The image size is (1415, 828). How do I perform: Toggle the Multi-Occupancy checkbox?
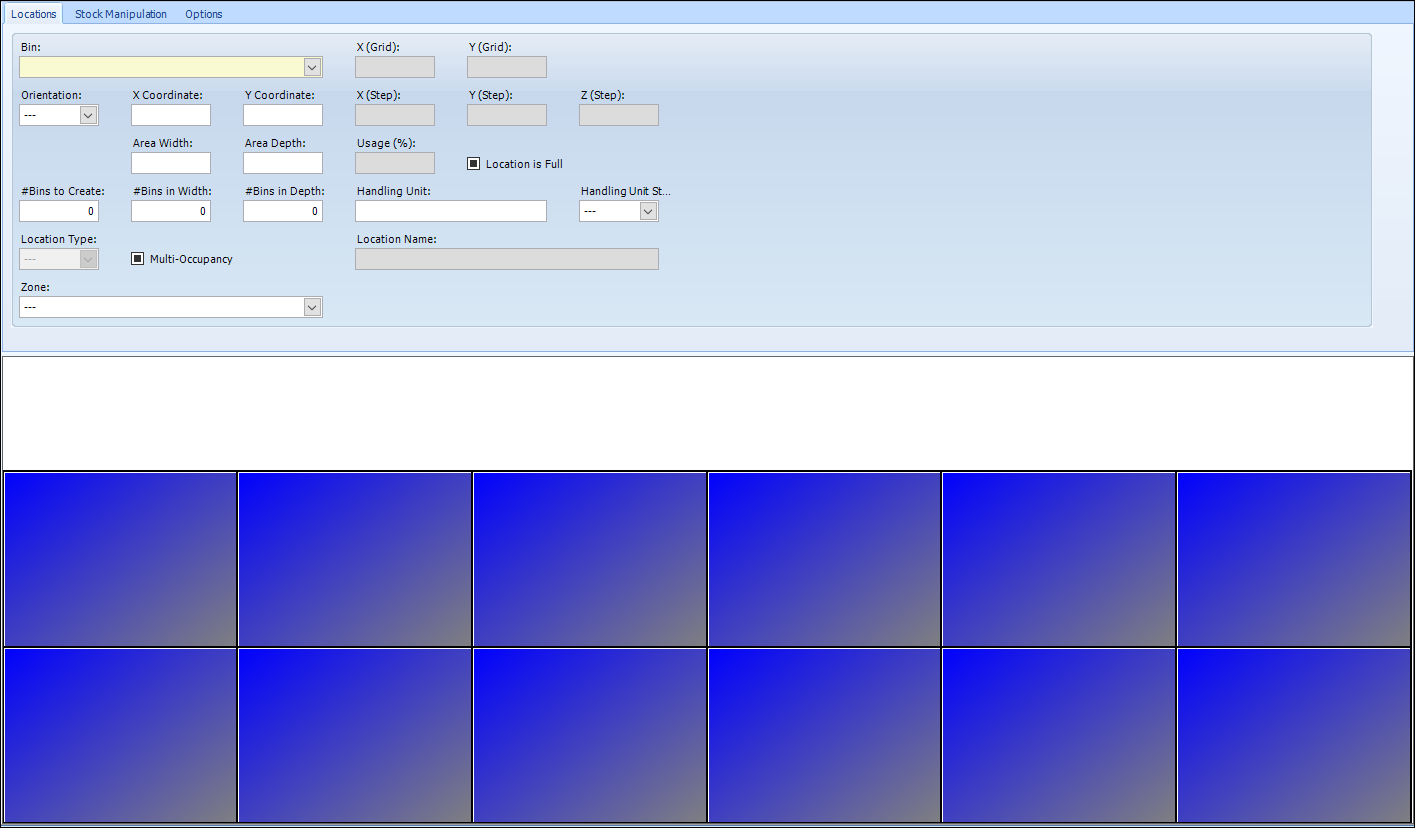point(138,259)
